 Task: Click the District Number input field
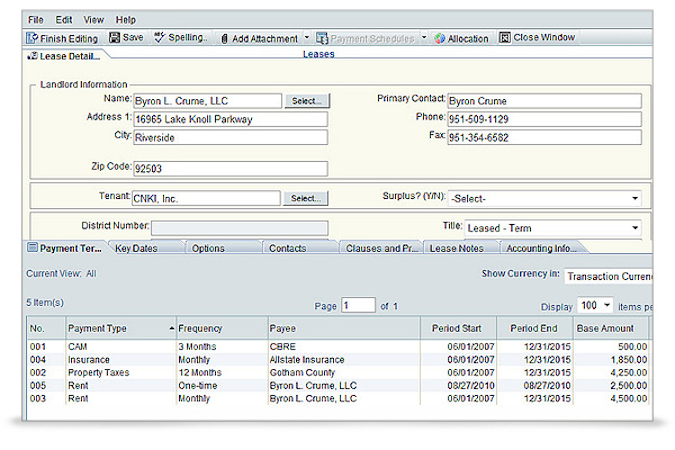pos(239,228)
